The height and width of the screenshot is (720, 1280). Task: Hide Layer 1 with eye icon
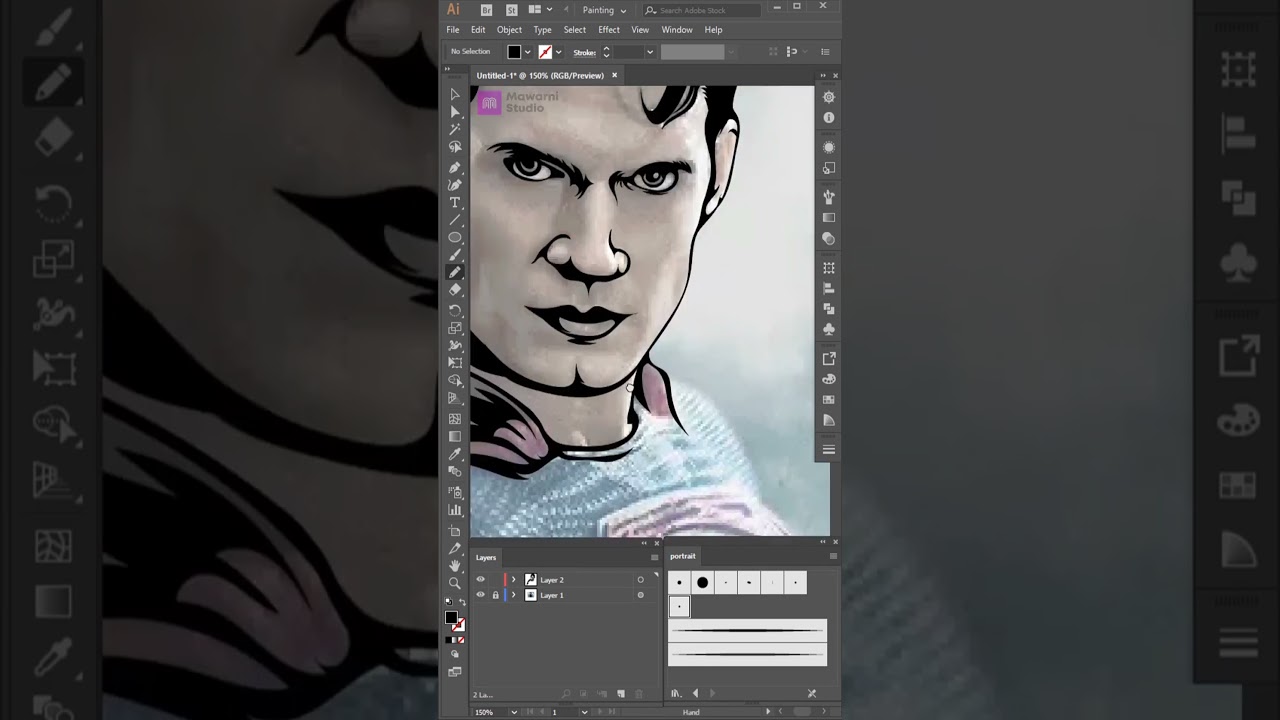pyautogui.click(x=480, y=595)
